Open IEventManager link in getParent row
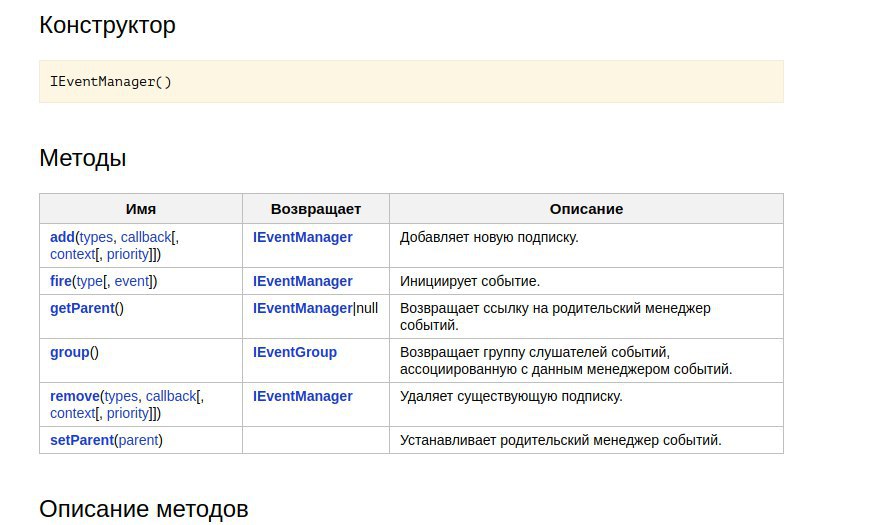 (x=303, y=309)
